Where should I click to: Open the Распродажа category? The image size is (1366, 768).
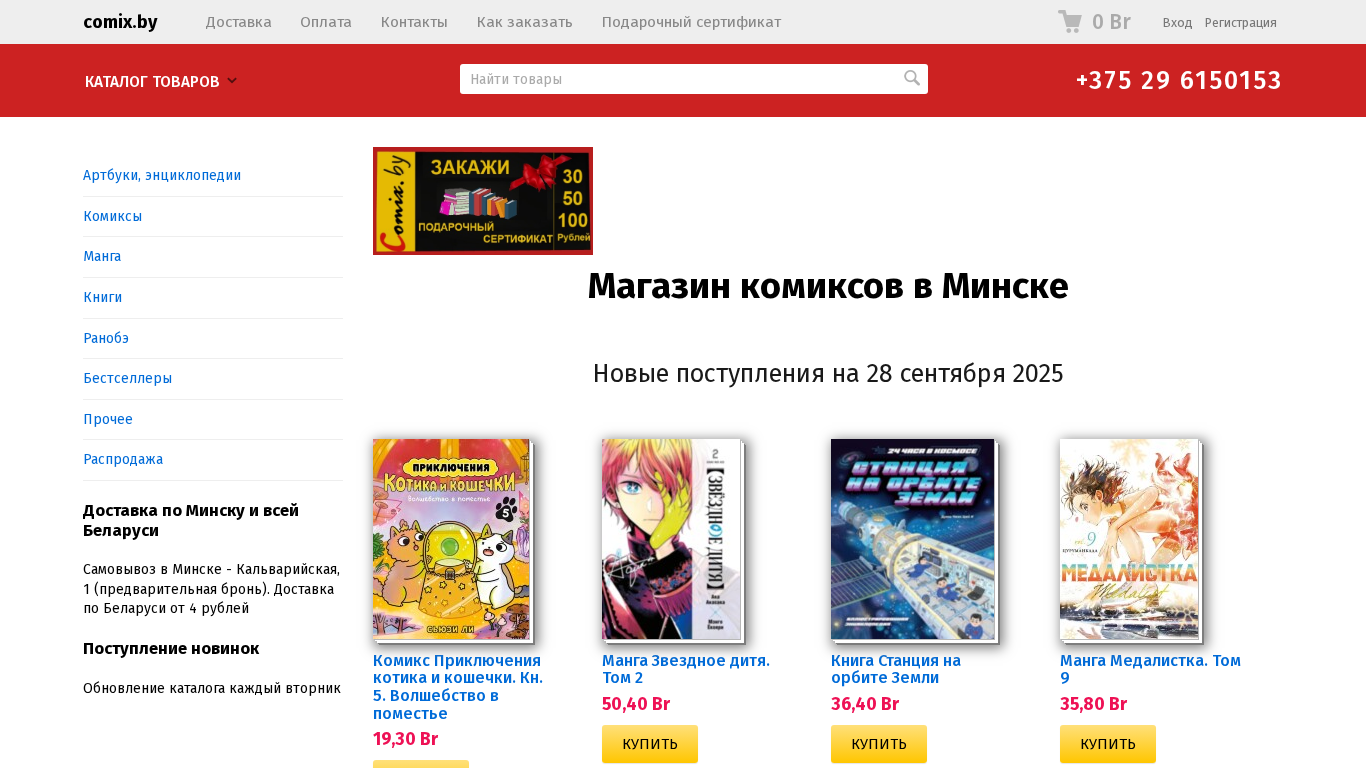pyautogui.click(x=123, y=459)
